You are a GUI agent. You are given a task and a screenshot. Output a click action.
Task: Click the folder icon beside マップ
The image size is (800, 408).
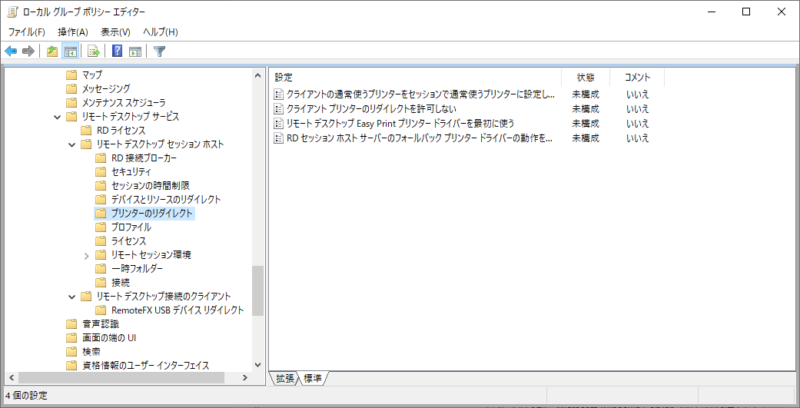(x=71, y=75)
